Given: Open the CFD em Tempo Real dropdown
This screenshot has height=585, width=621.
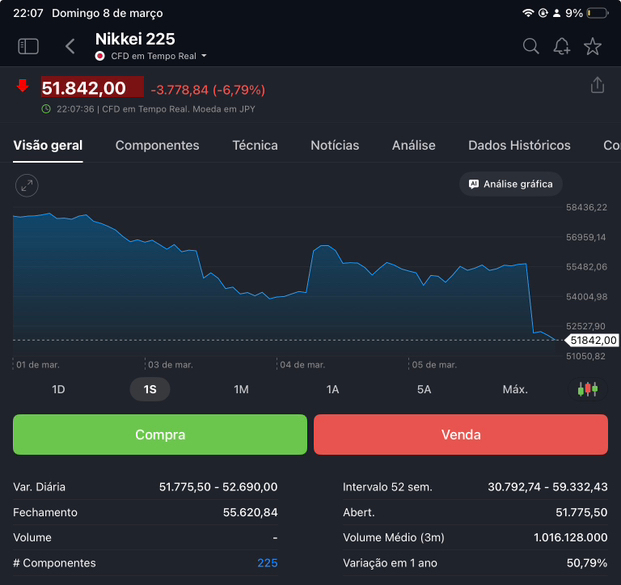Looking at the screenshot, I should 152,56.
